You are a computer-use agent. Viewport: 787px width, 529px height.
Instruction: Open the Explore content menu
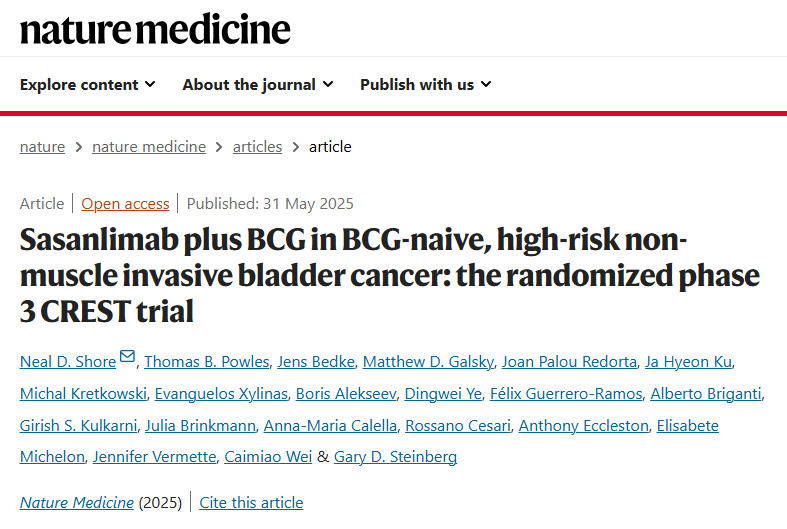(79, 85)
